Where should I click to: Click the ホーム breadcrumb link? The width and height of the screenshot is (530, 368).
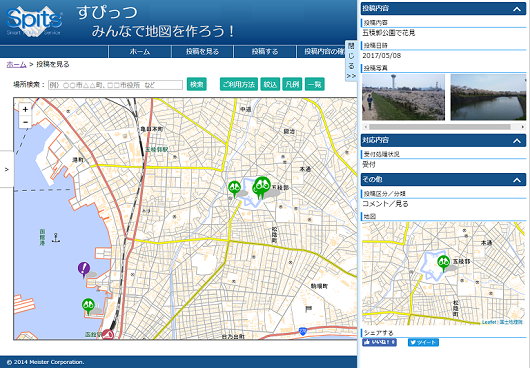[x=17, y=64]
